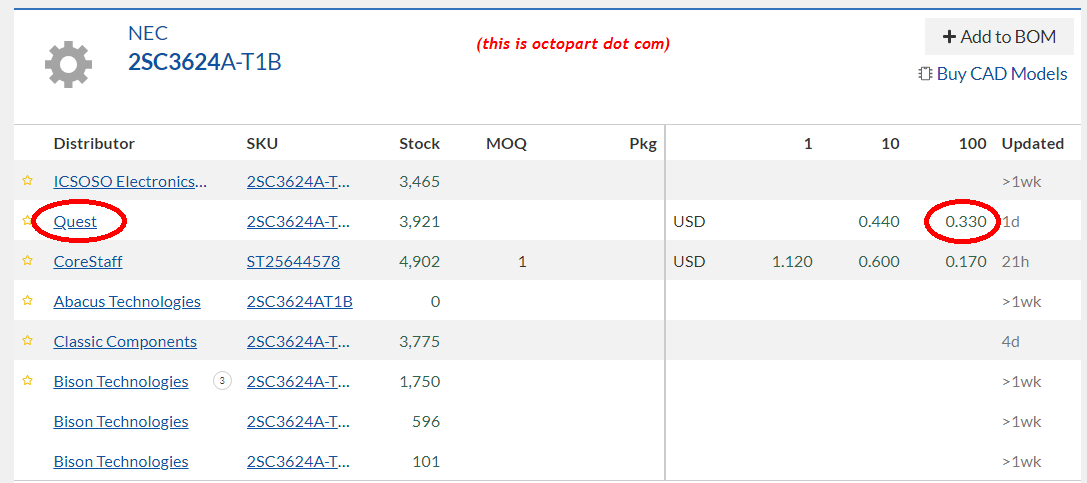The width and height of the screenshot is (1087, 483).
Task: Open the NEC manufacturer link
Action: [148, 33]
